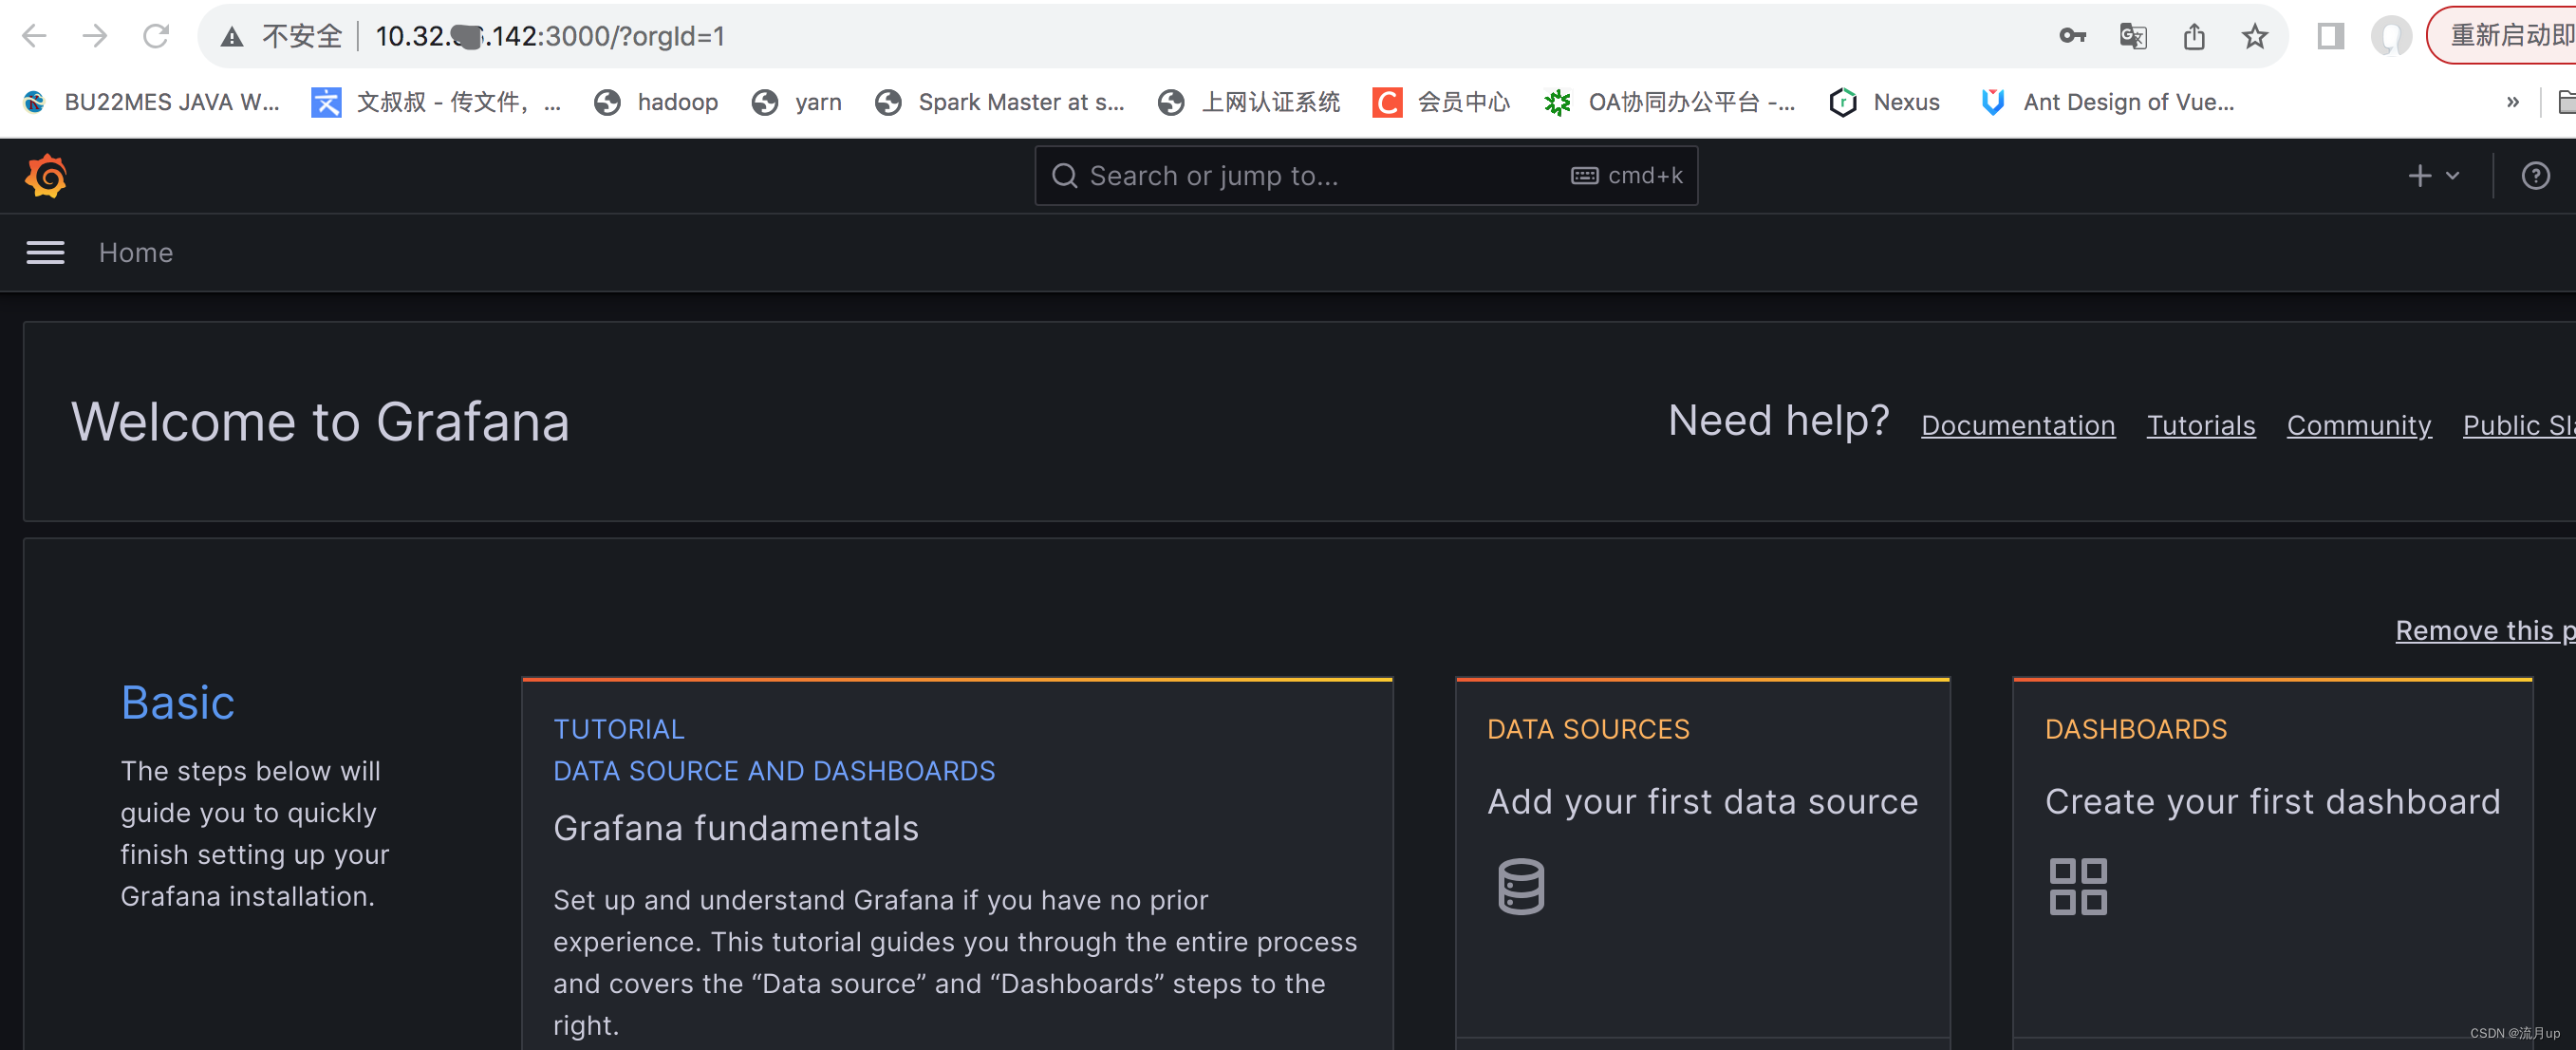This screenshot has height=1050, width=2576.
Task: Click in the Search or jump to field
Action: [1366, 176]
